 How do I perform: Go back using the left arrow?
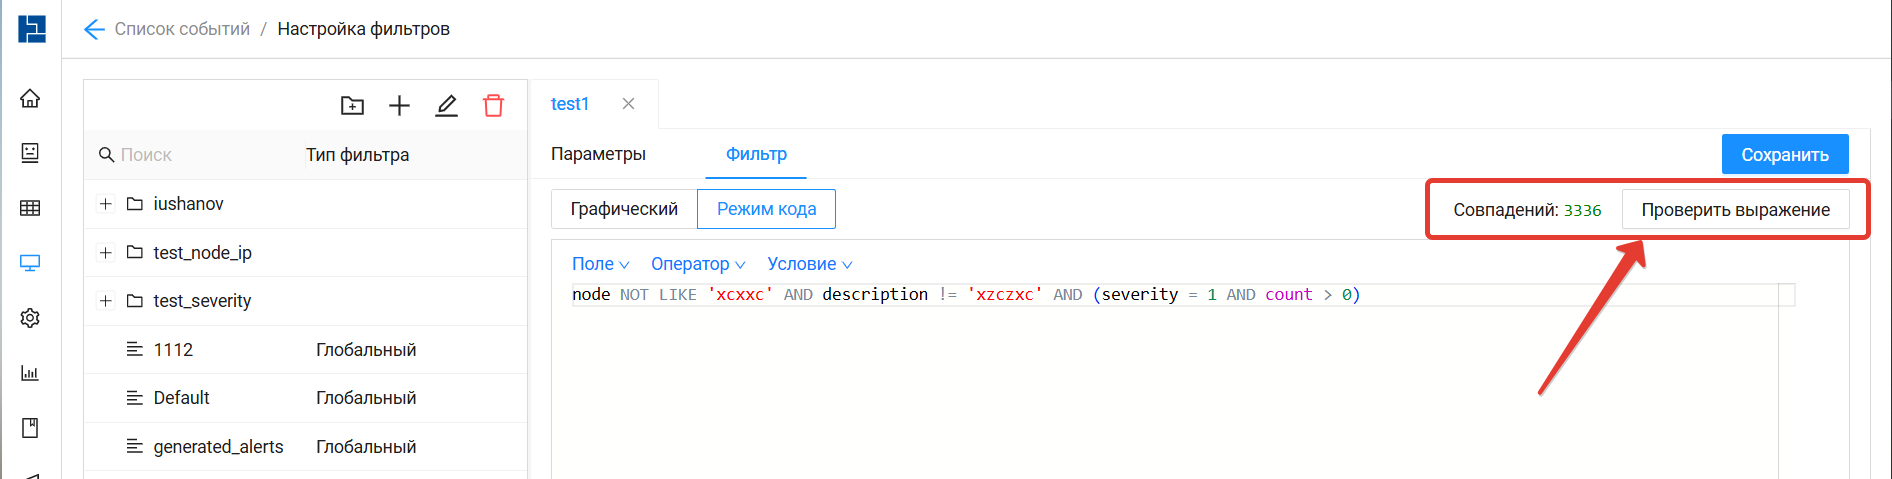coord(94,29)
